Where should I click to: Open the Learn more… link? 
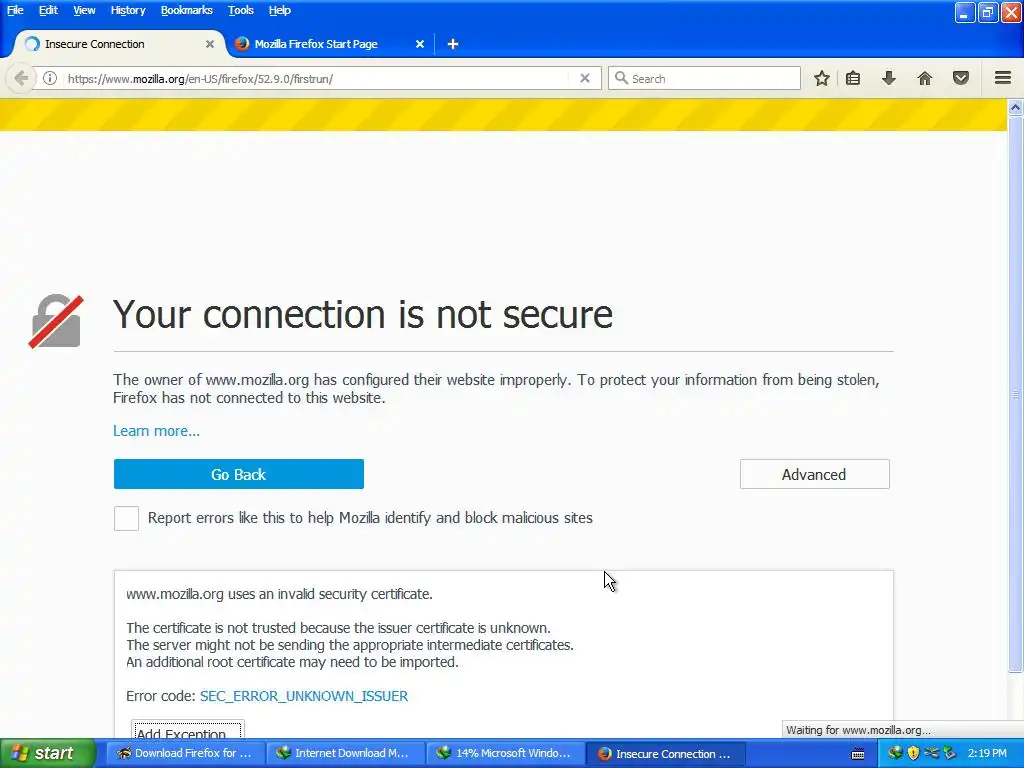click(x=156, y=431)
